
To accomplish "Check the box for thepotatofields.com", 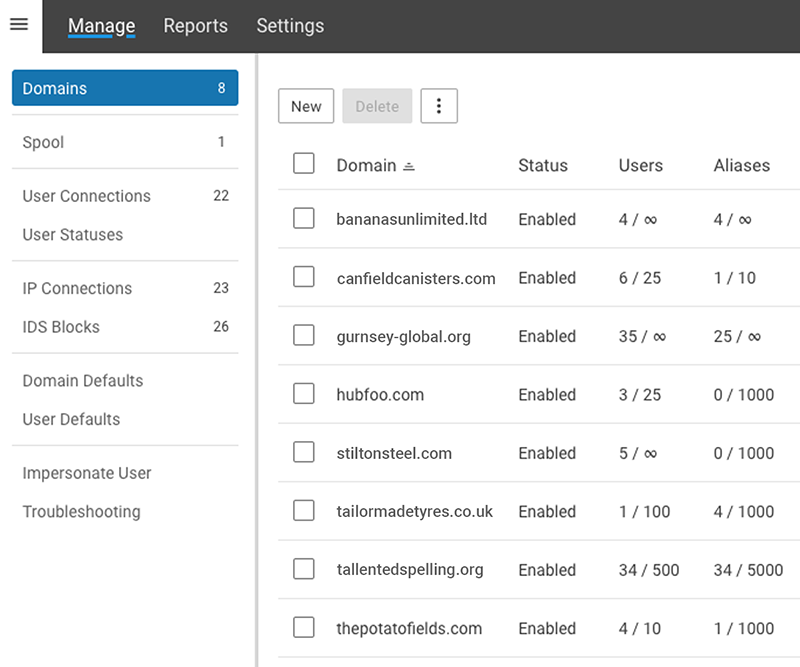I will [x=304, y=627].
